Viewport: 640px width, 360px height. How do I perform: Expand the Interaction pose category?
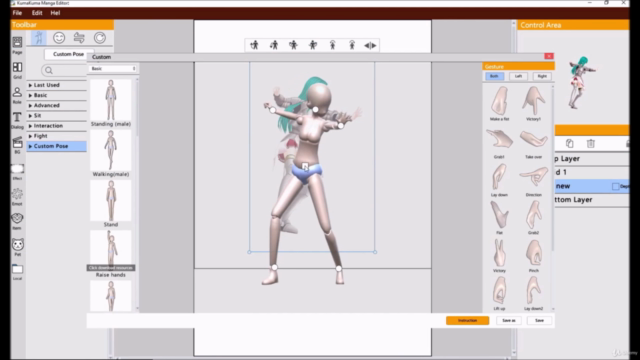[57, 126]
